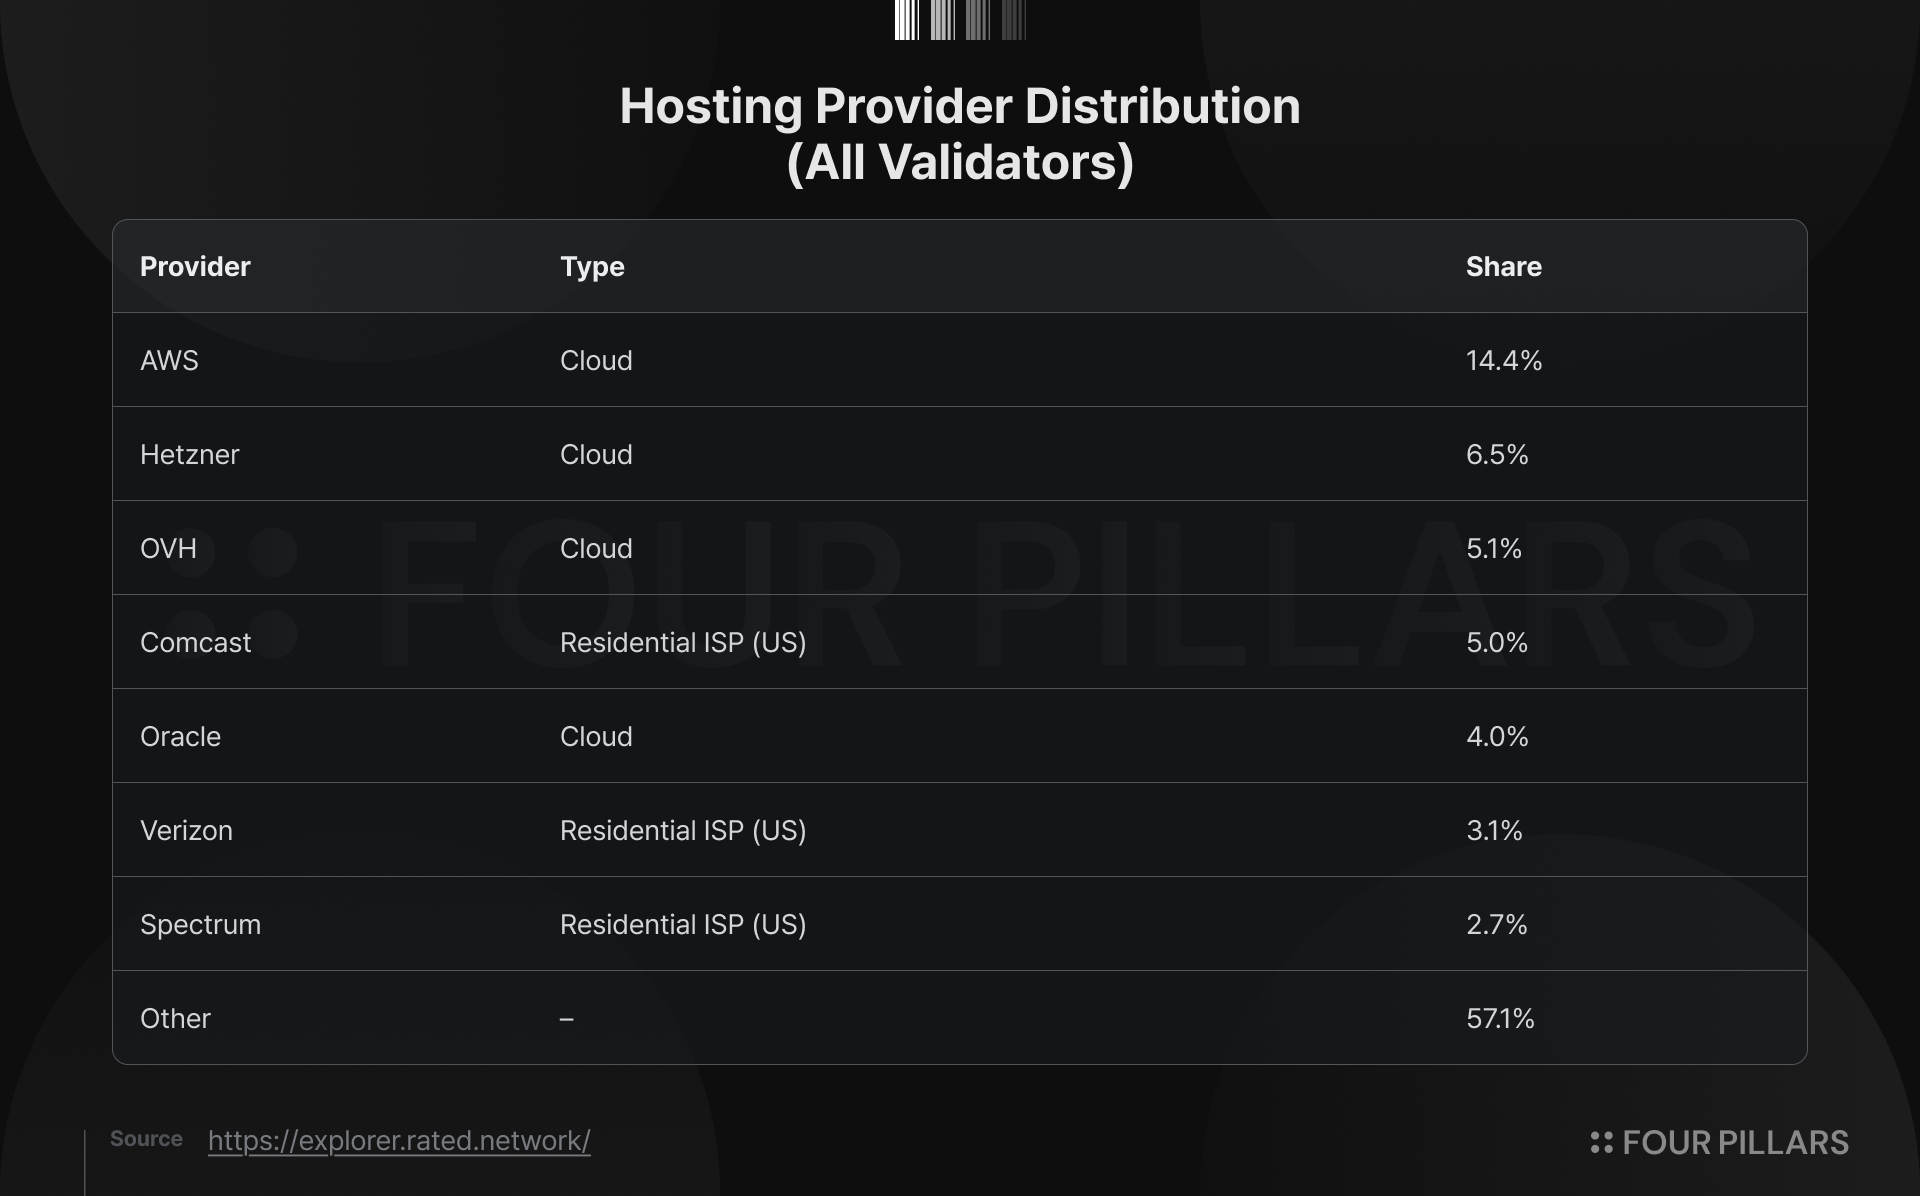Screen dimensions: 1920x1196
Task: Select the Provider column header
Action: coord(195,267)
